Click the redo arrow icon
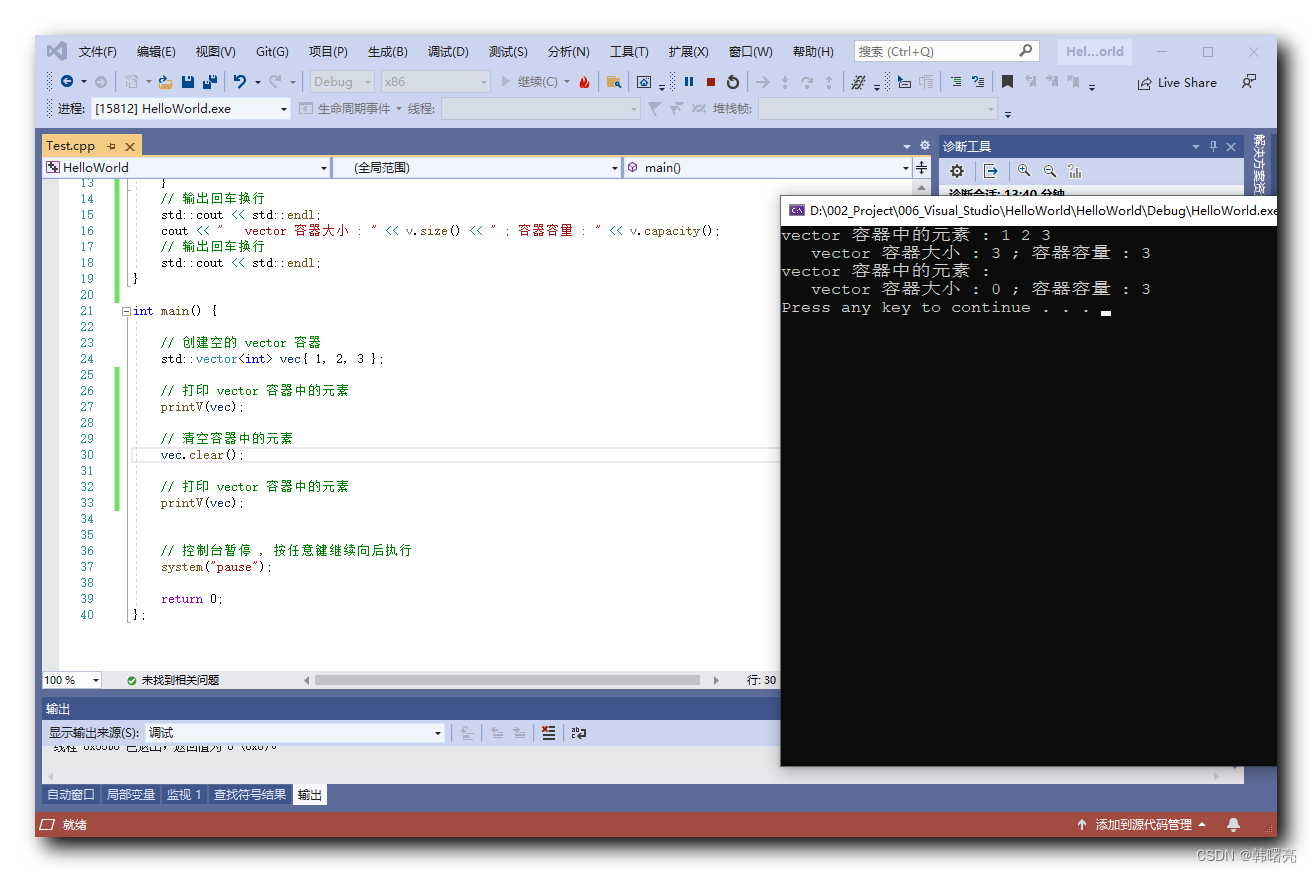The height and width of the screenshot is (872, 1312). pos(277,82)
